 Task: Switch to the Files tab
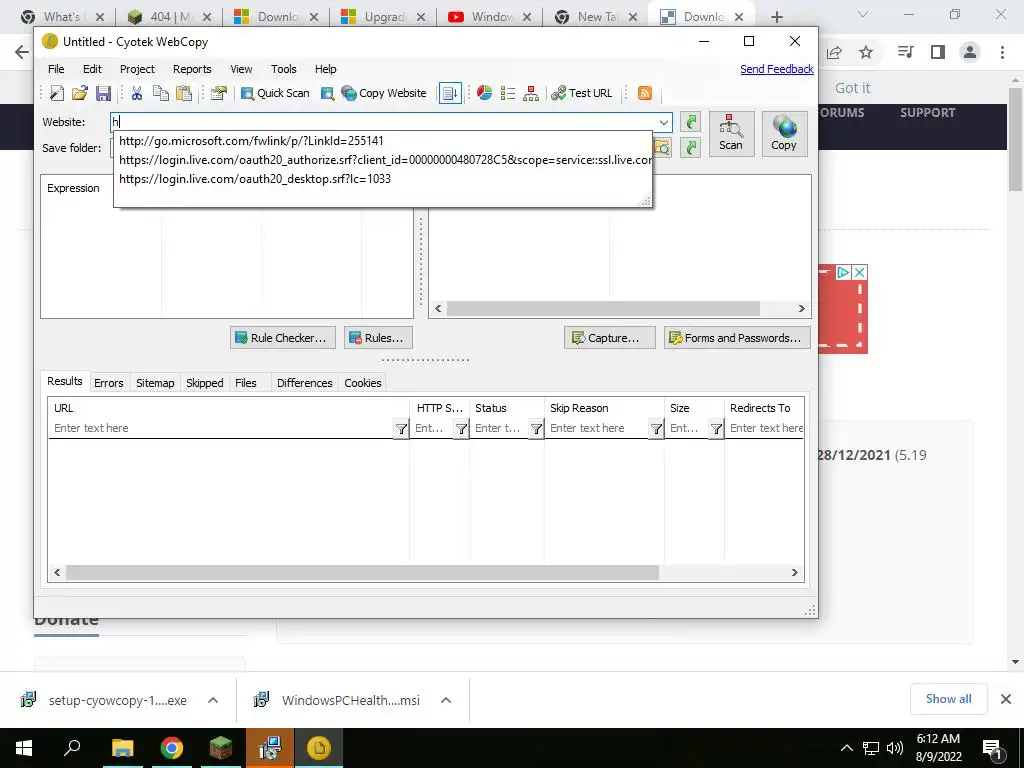(246, 383)
